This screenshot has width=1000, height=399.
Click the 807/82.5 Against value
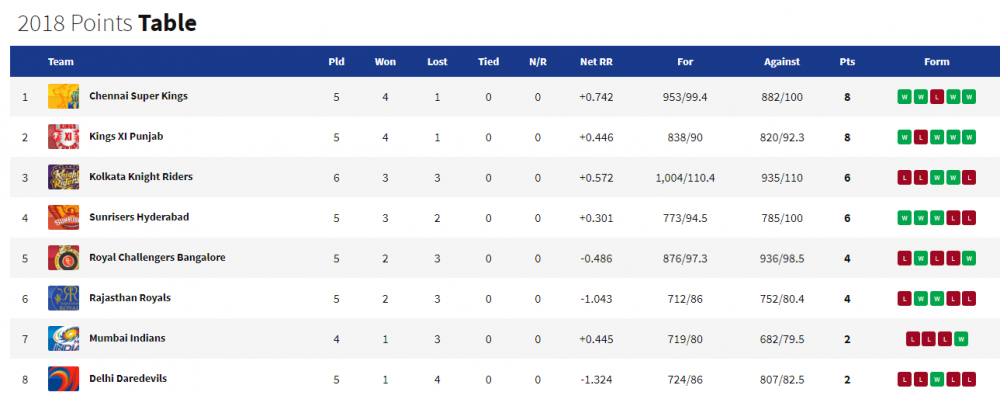tap(782, 379)
